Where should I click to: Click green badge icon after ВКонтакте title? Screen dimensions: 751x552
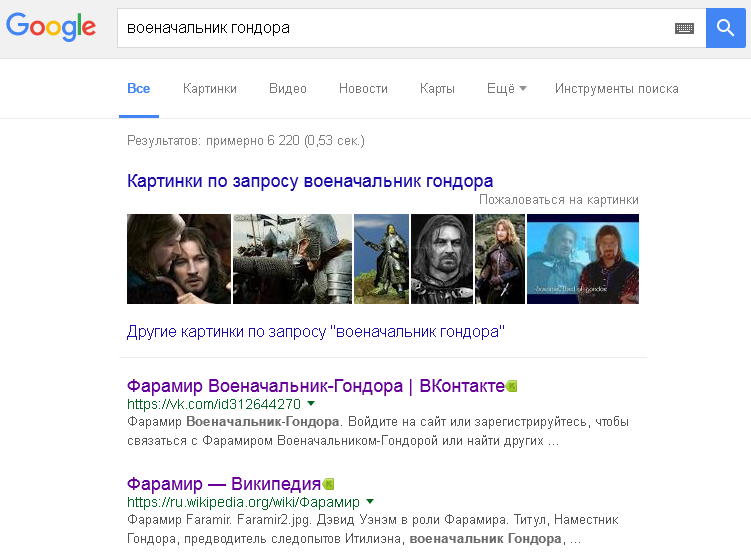click(x=512, y=386)
